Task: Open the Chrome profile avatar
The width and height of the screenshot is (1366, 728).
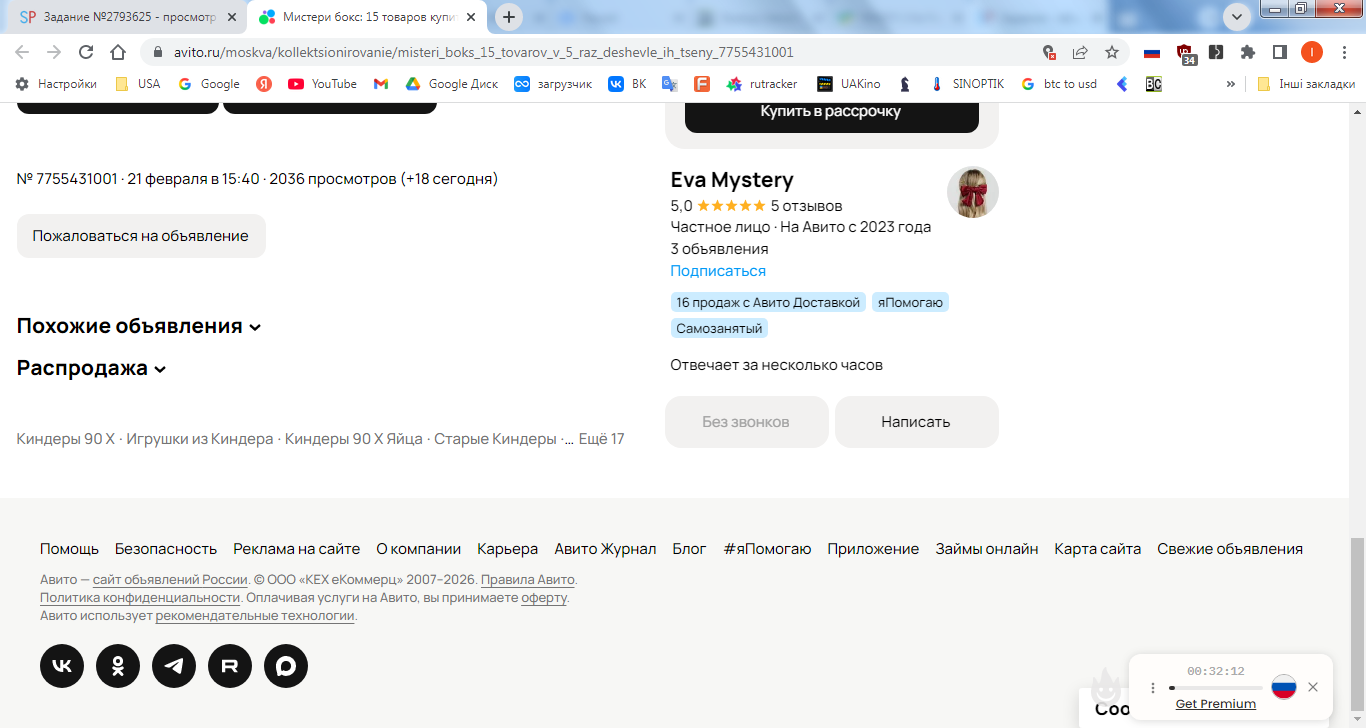Action: point(1312,52)
